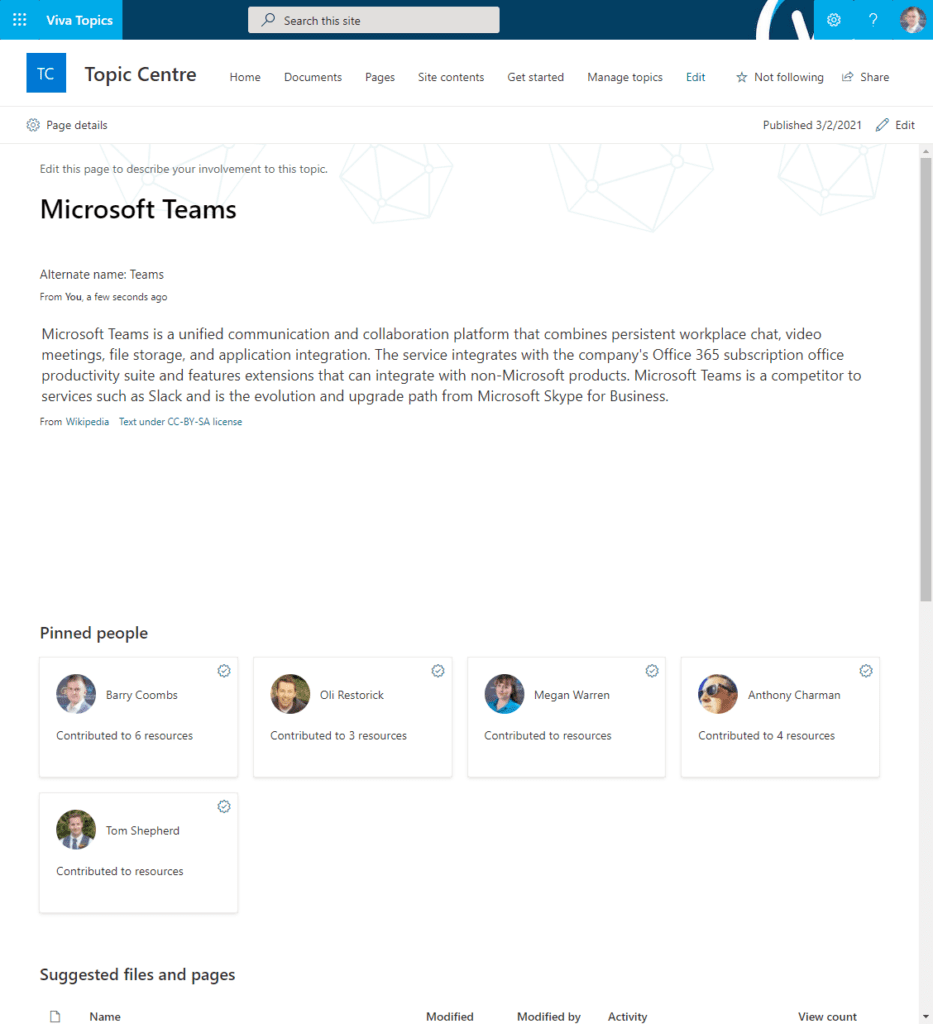Select the Barry Coombs name
Screen dimensions: 933x1024
click(x=142, y=695)
